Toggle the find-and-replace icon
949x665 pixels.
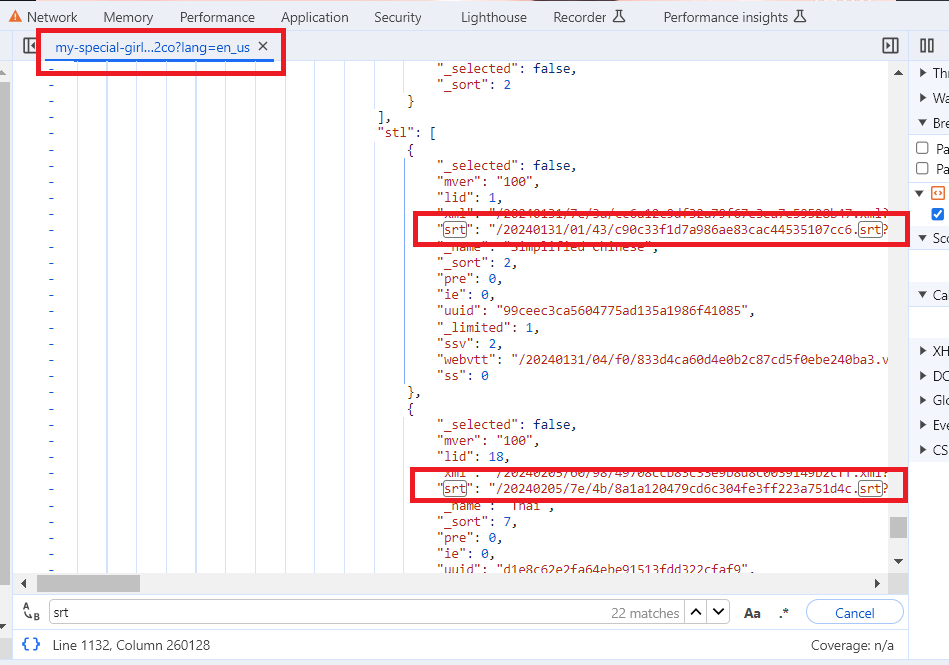[x=30, y=611]
